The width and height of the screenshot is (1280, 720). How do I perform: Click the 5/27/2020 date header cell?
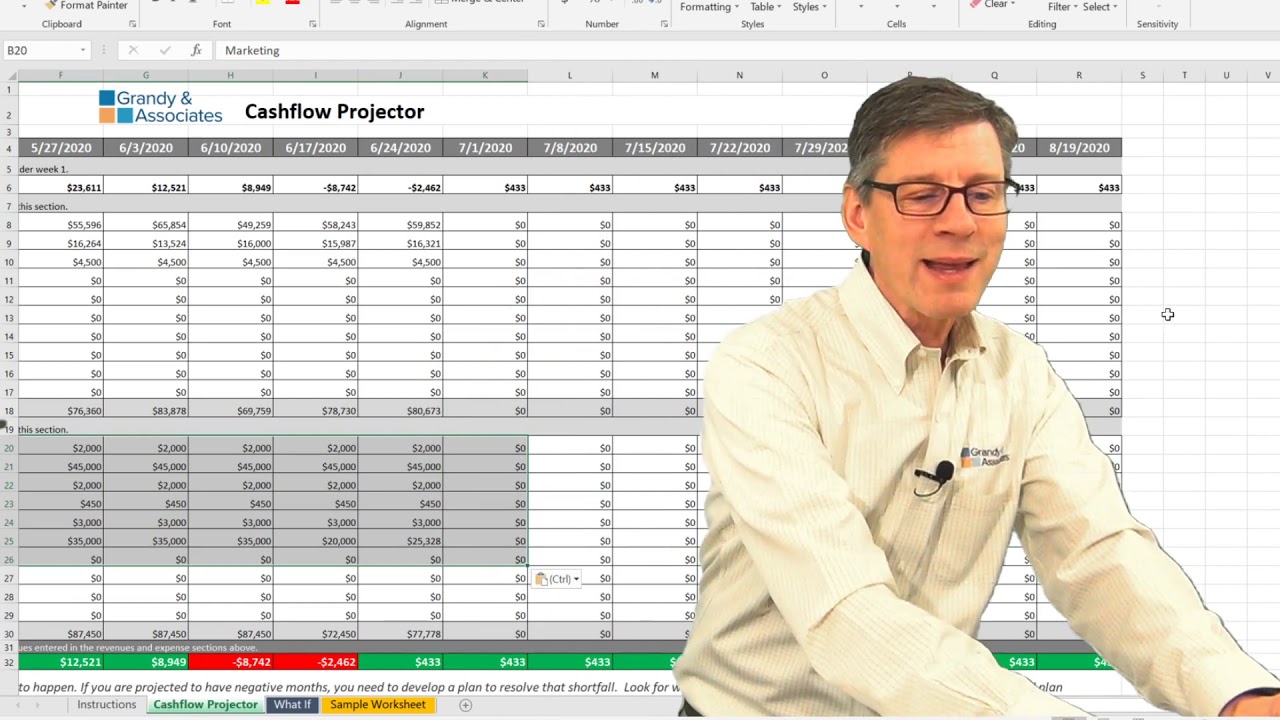point(61,147)
